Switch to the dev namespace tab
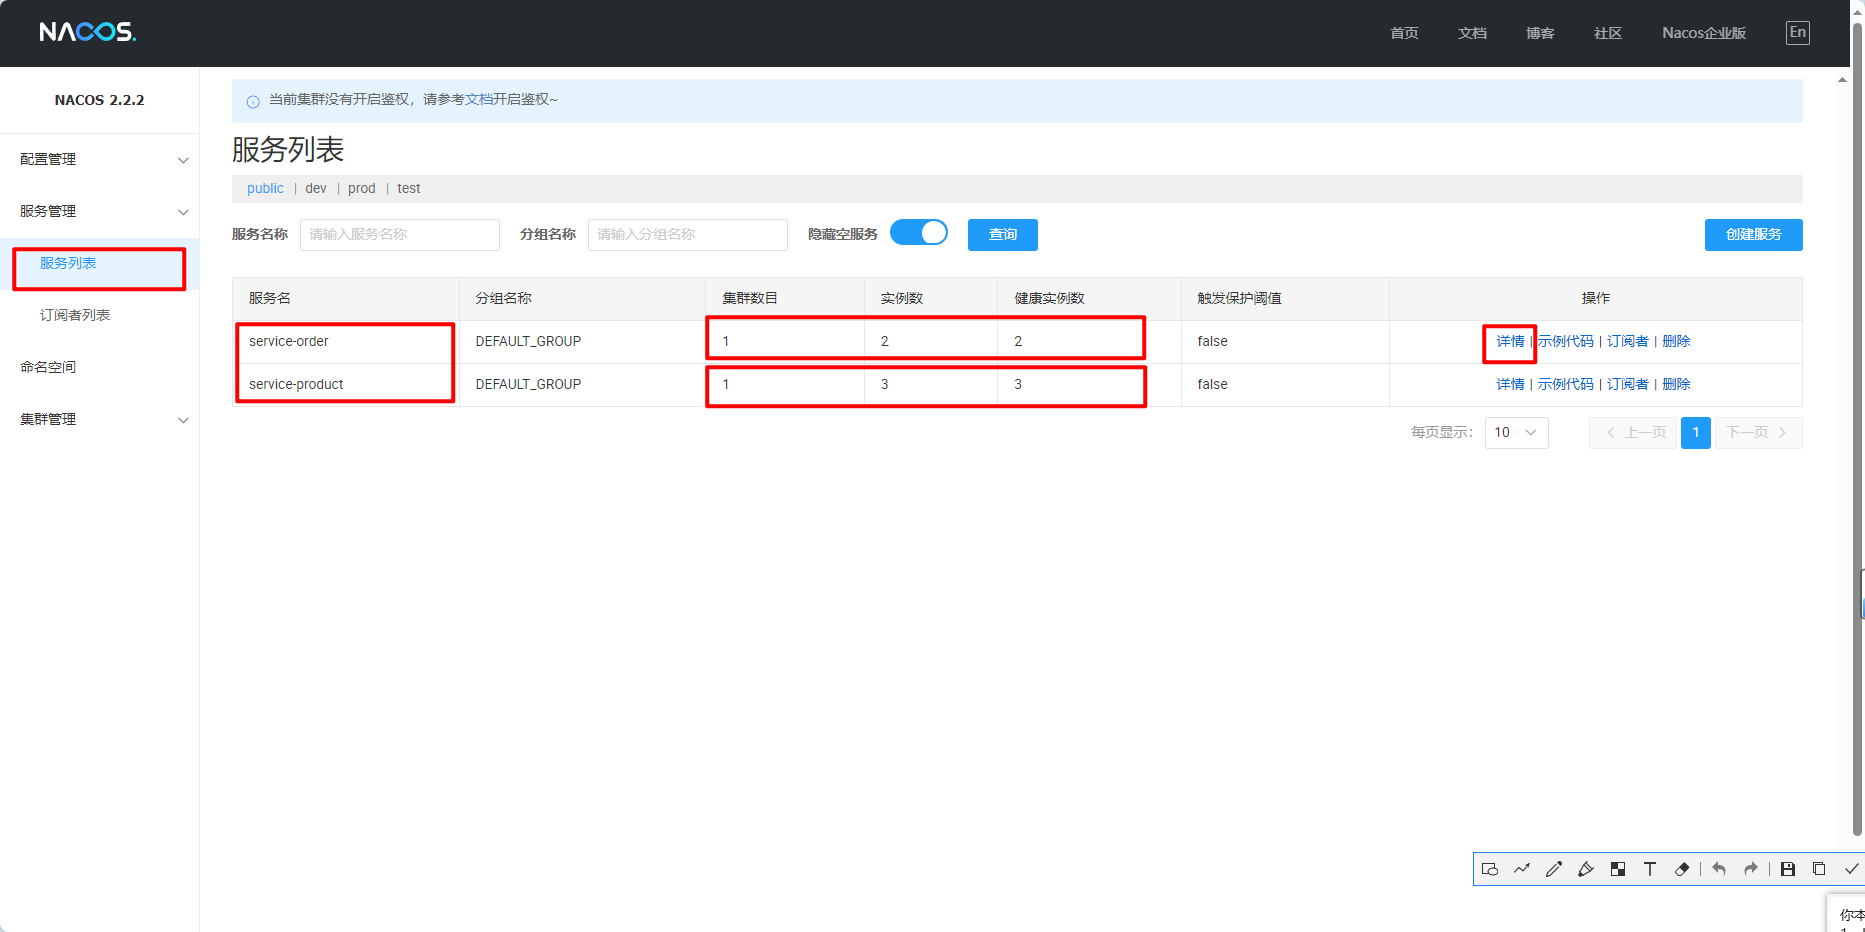Viewport: 1865px width, 932px height. [316, 189]
